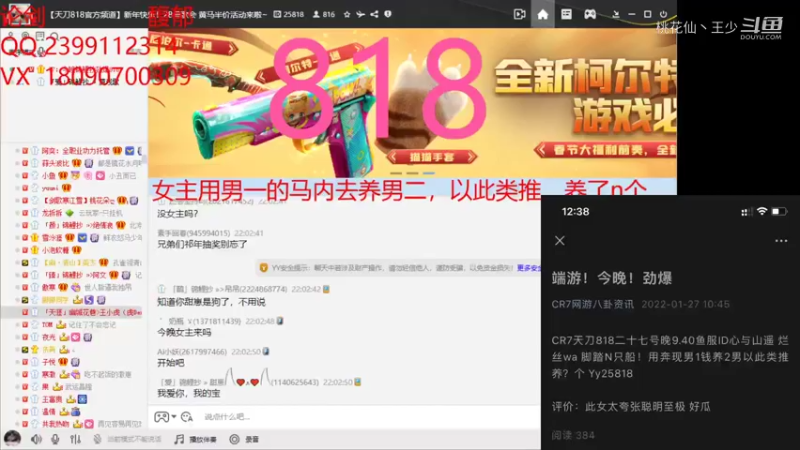Open the channel template list icon

(x=566, y=14)
